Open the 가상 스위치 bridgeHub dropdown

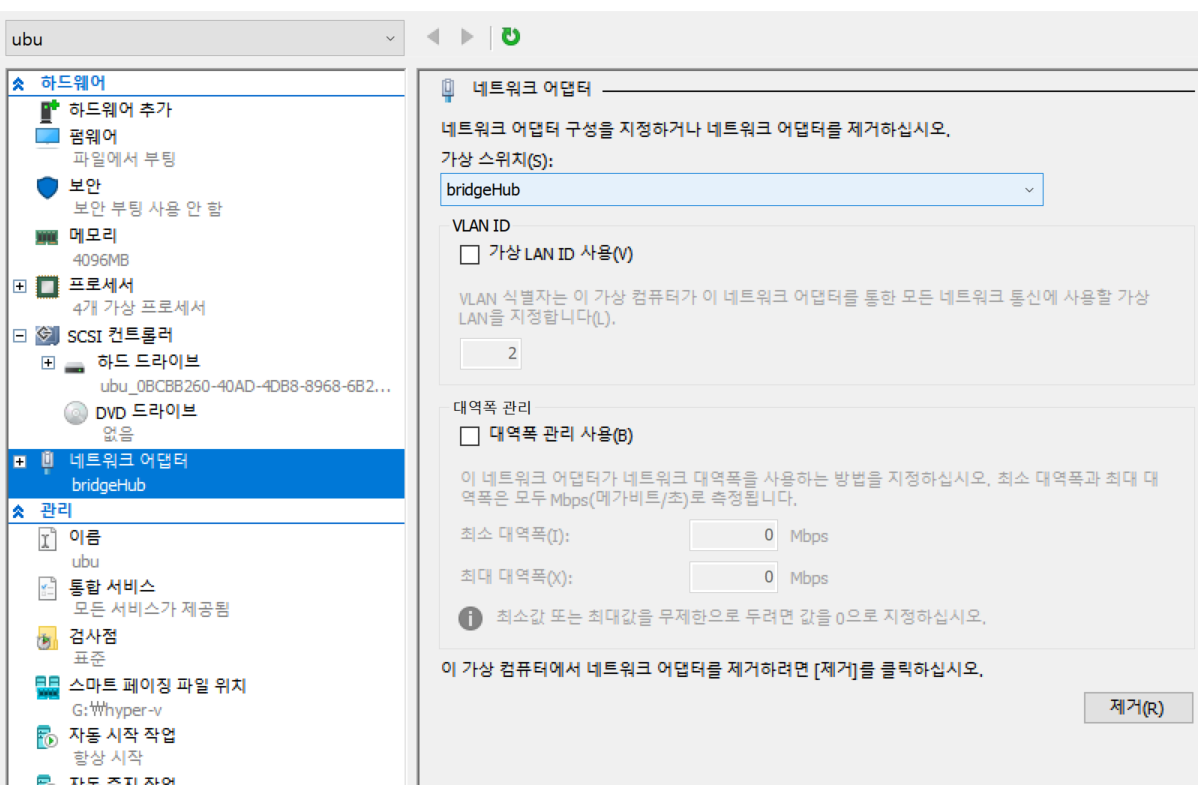click(741, 190)
